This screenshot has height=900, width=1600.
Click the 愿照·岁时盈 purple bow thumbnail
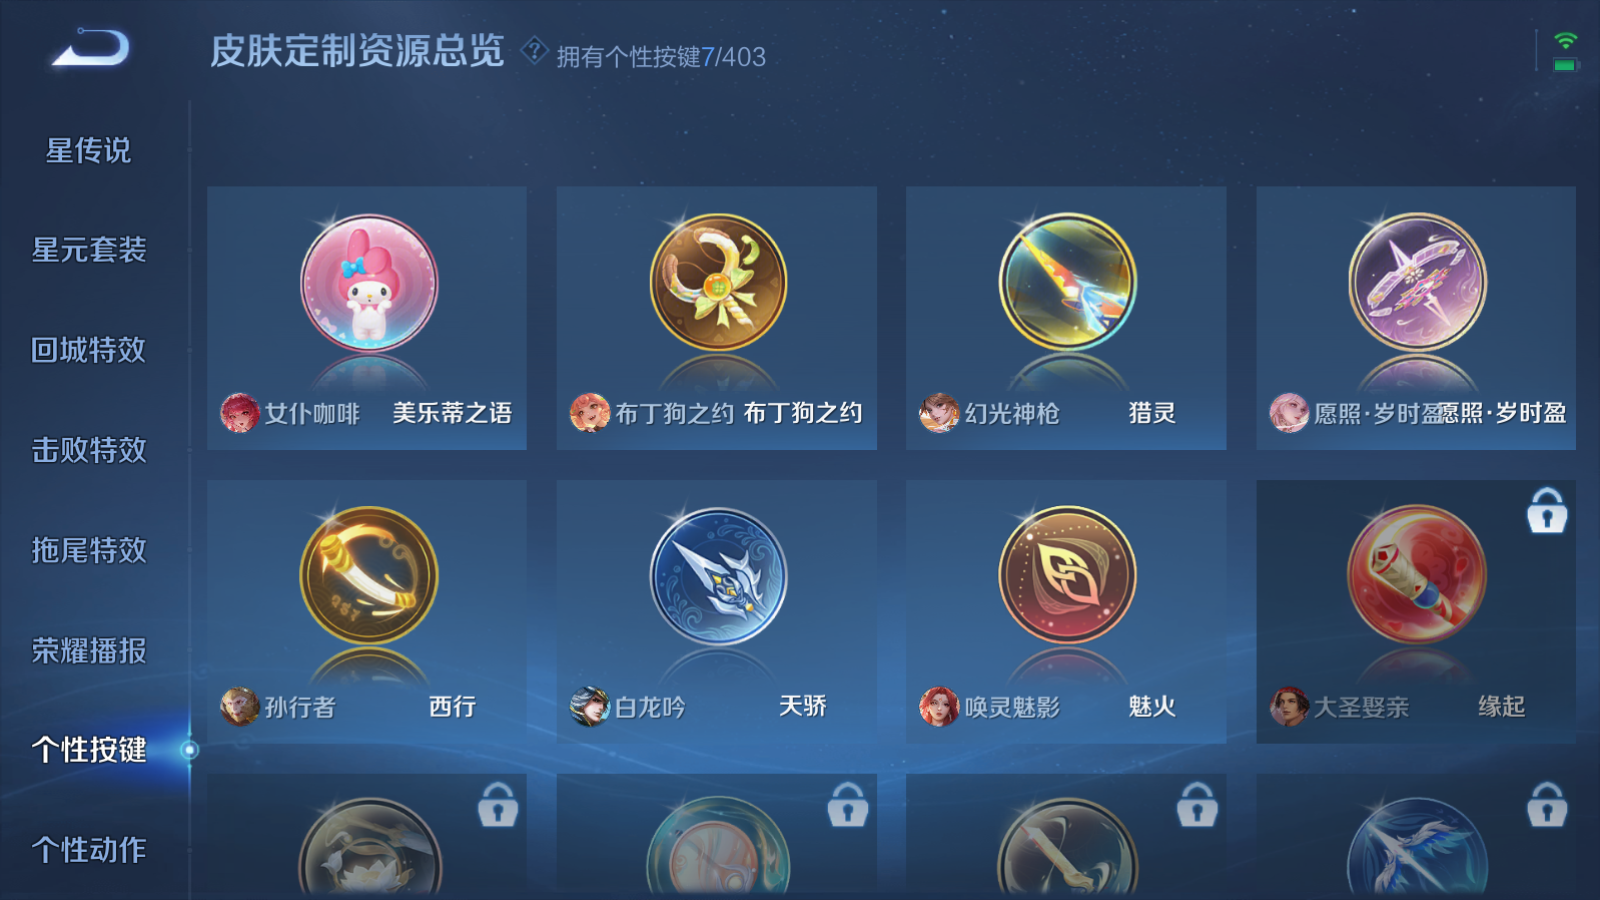click(1417, 282)
